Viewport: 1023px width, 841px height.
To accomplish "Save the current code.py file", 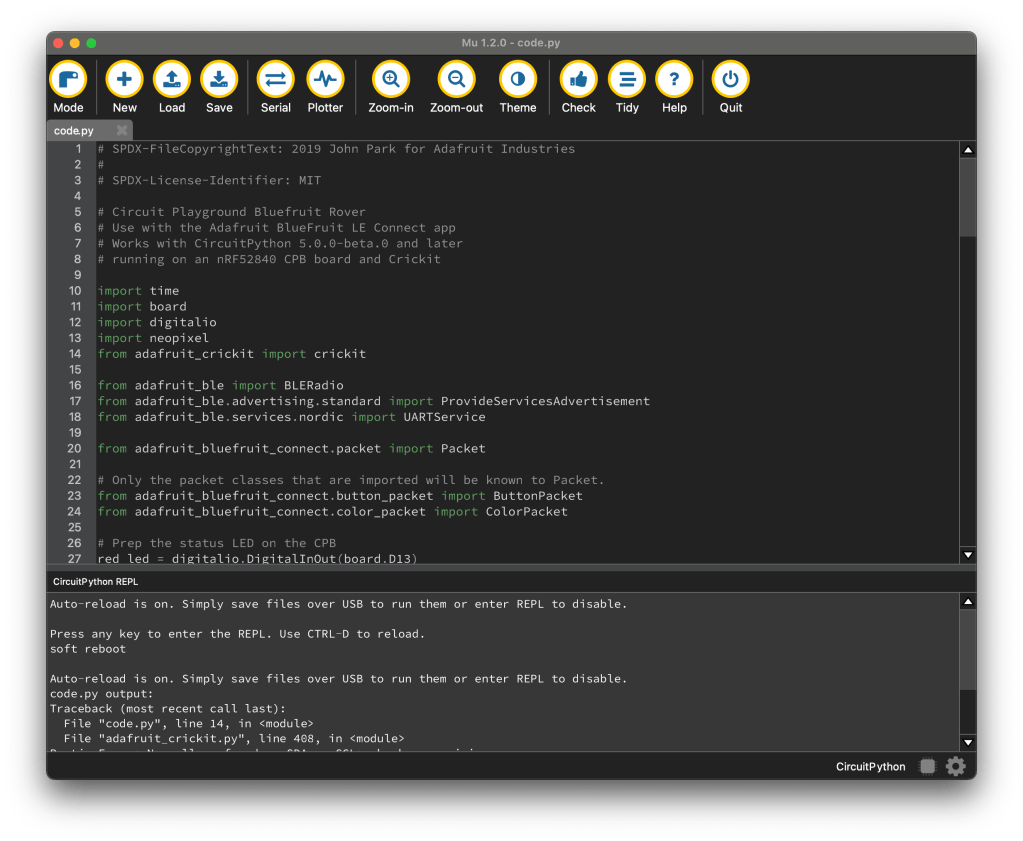I will point(219,80).
